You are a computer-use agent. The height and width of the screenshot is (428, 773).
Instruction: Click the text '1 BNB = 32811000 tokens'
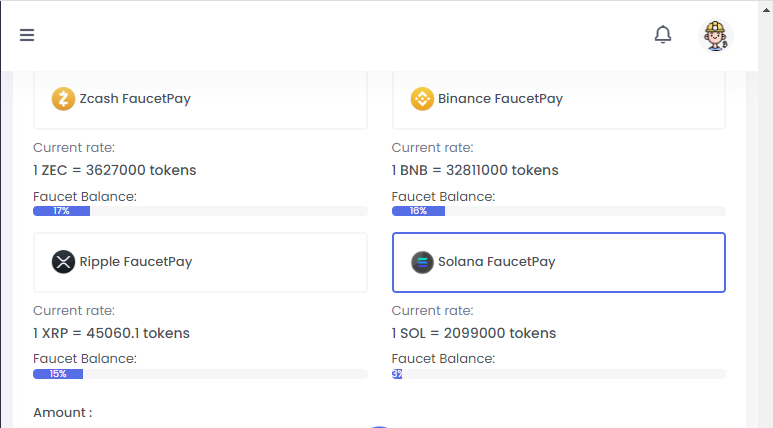point(475,170)
